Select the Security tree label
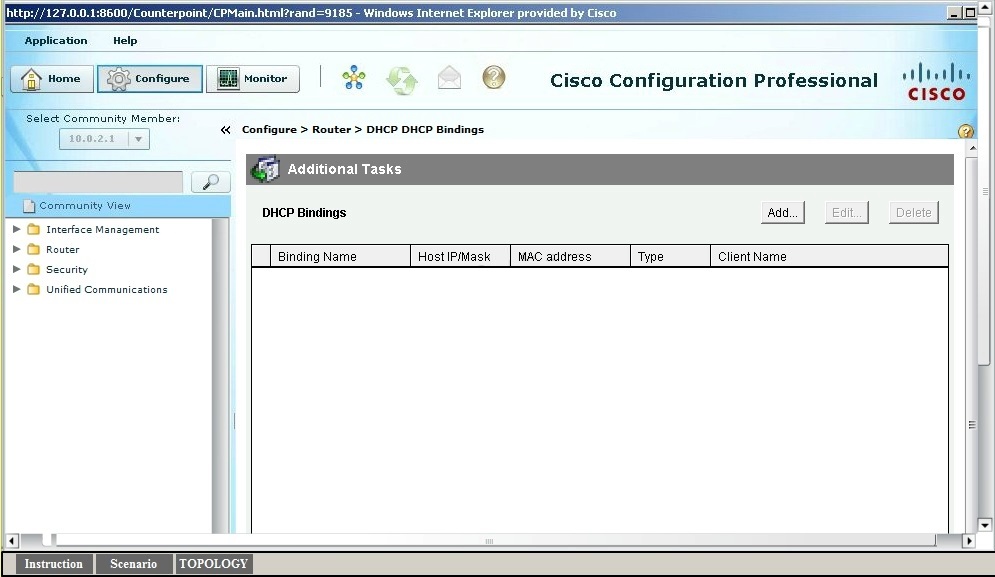 [67, 270]
